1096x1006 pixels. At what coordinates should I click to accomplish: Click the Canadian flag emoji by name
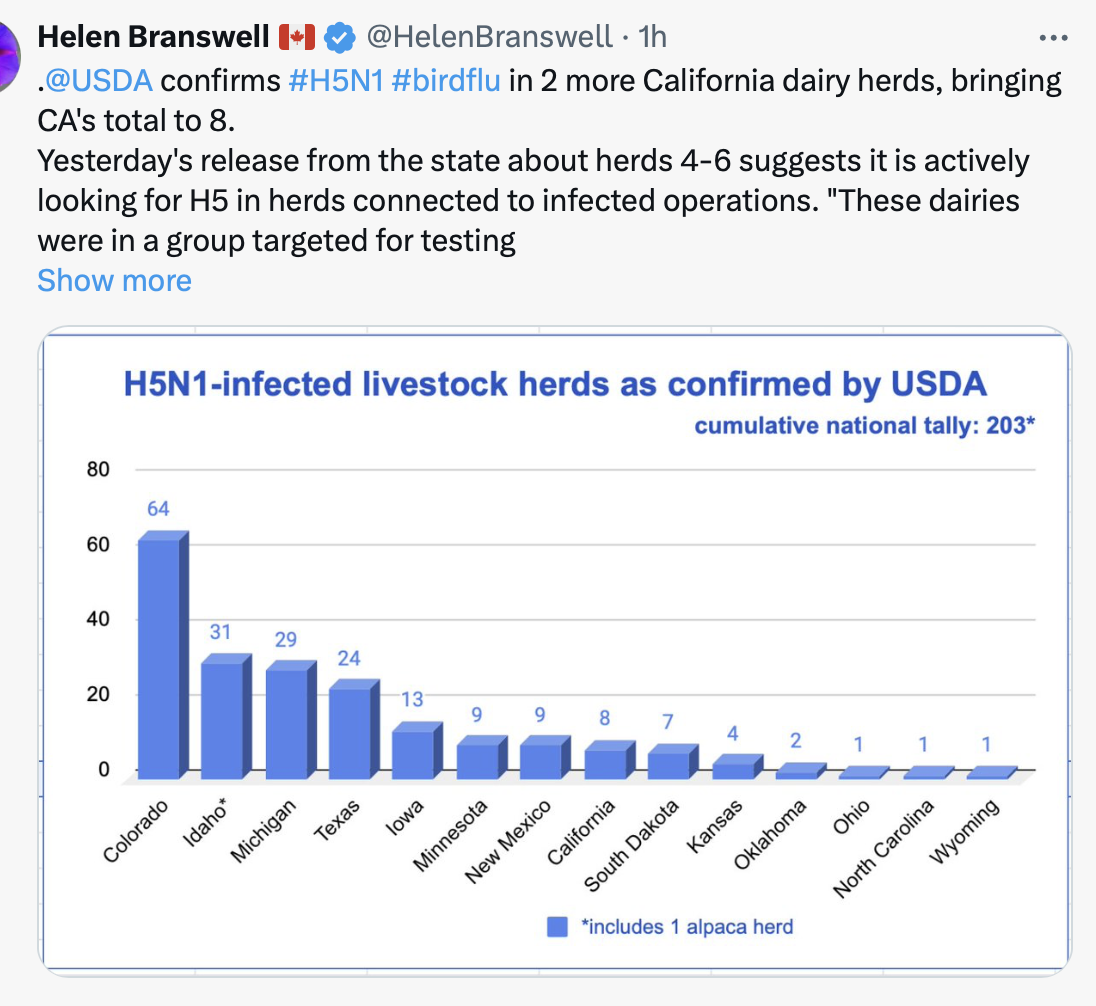coord(297,38)
